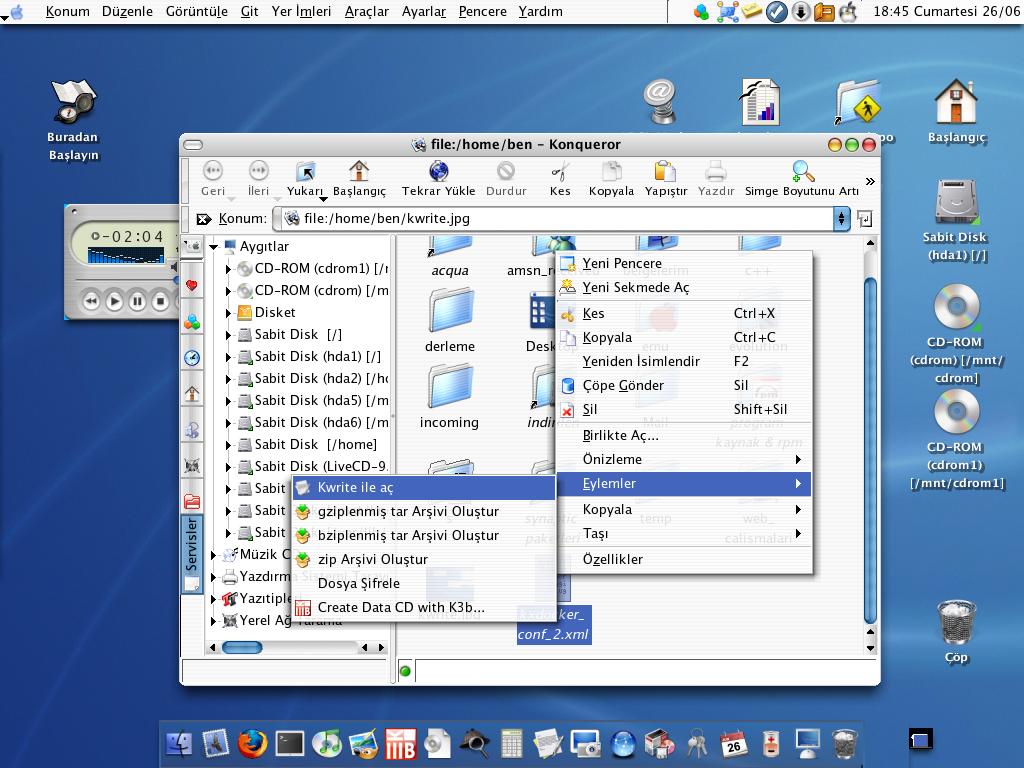Viewport: 1024px width, 768px height.
Task: Open Buradan Başlayın desktop icon
Action: coord(73,120)
